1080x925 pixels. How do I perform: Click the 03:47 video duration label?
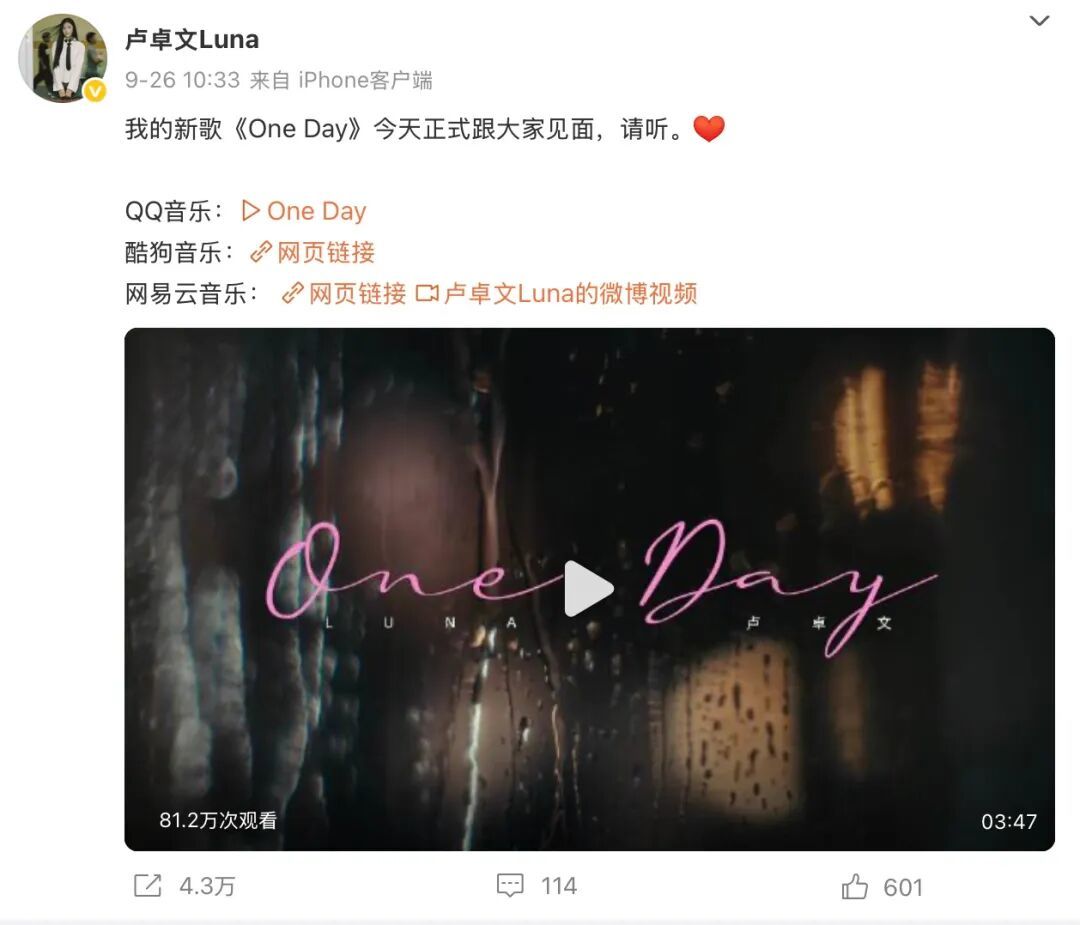point(1009,821)
